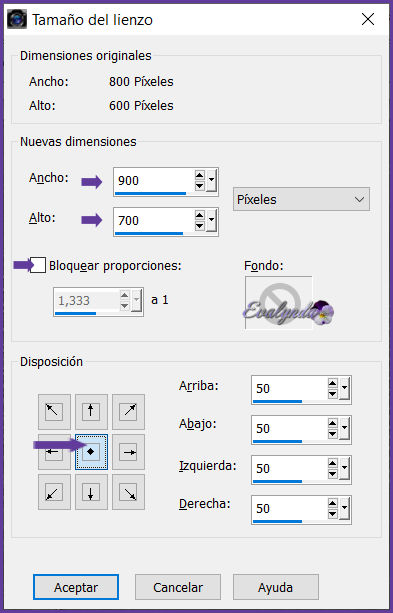Select top-left anchor placement arrow

coord(54,412)
